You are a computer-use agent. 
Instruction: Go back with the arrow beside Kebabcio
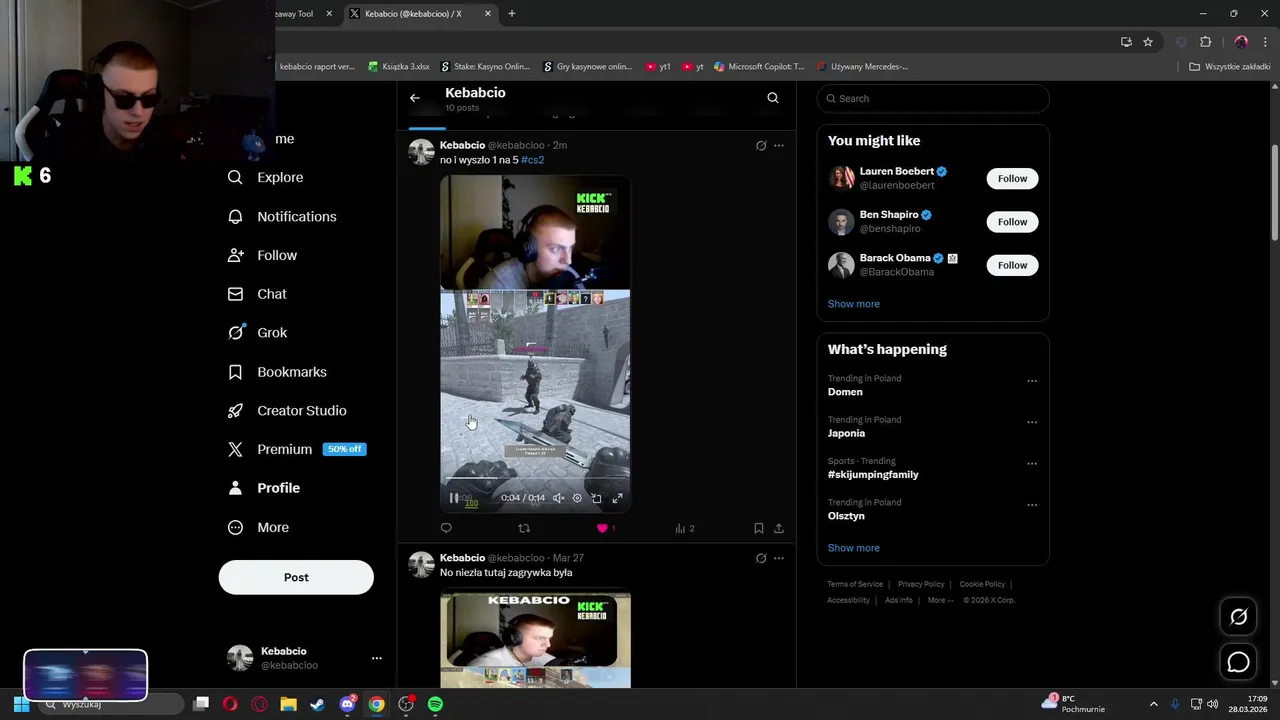coord(415,98)
